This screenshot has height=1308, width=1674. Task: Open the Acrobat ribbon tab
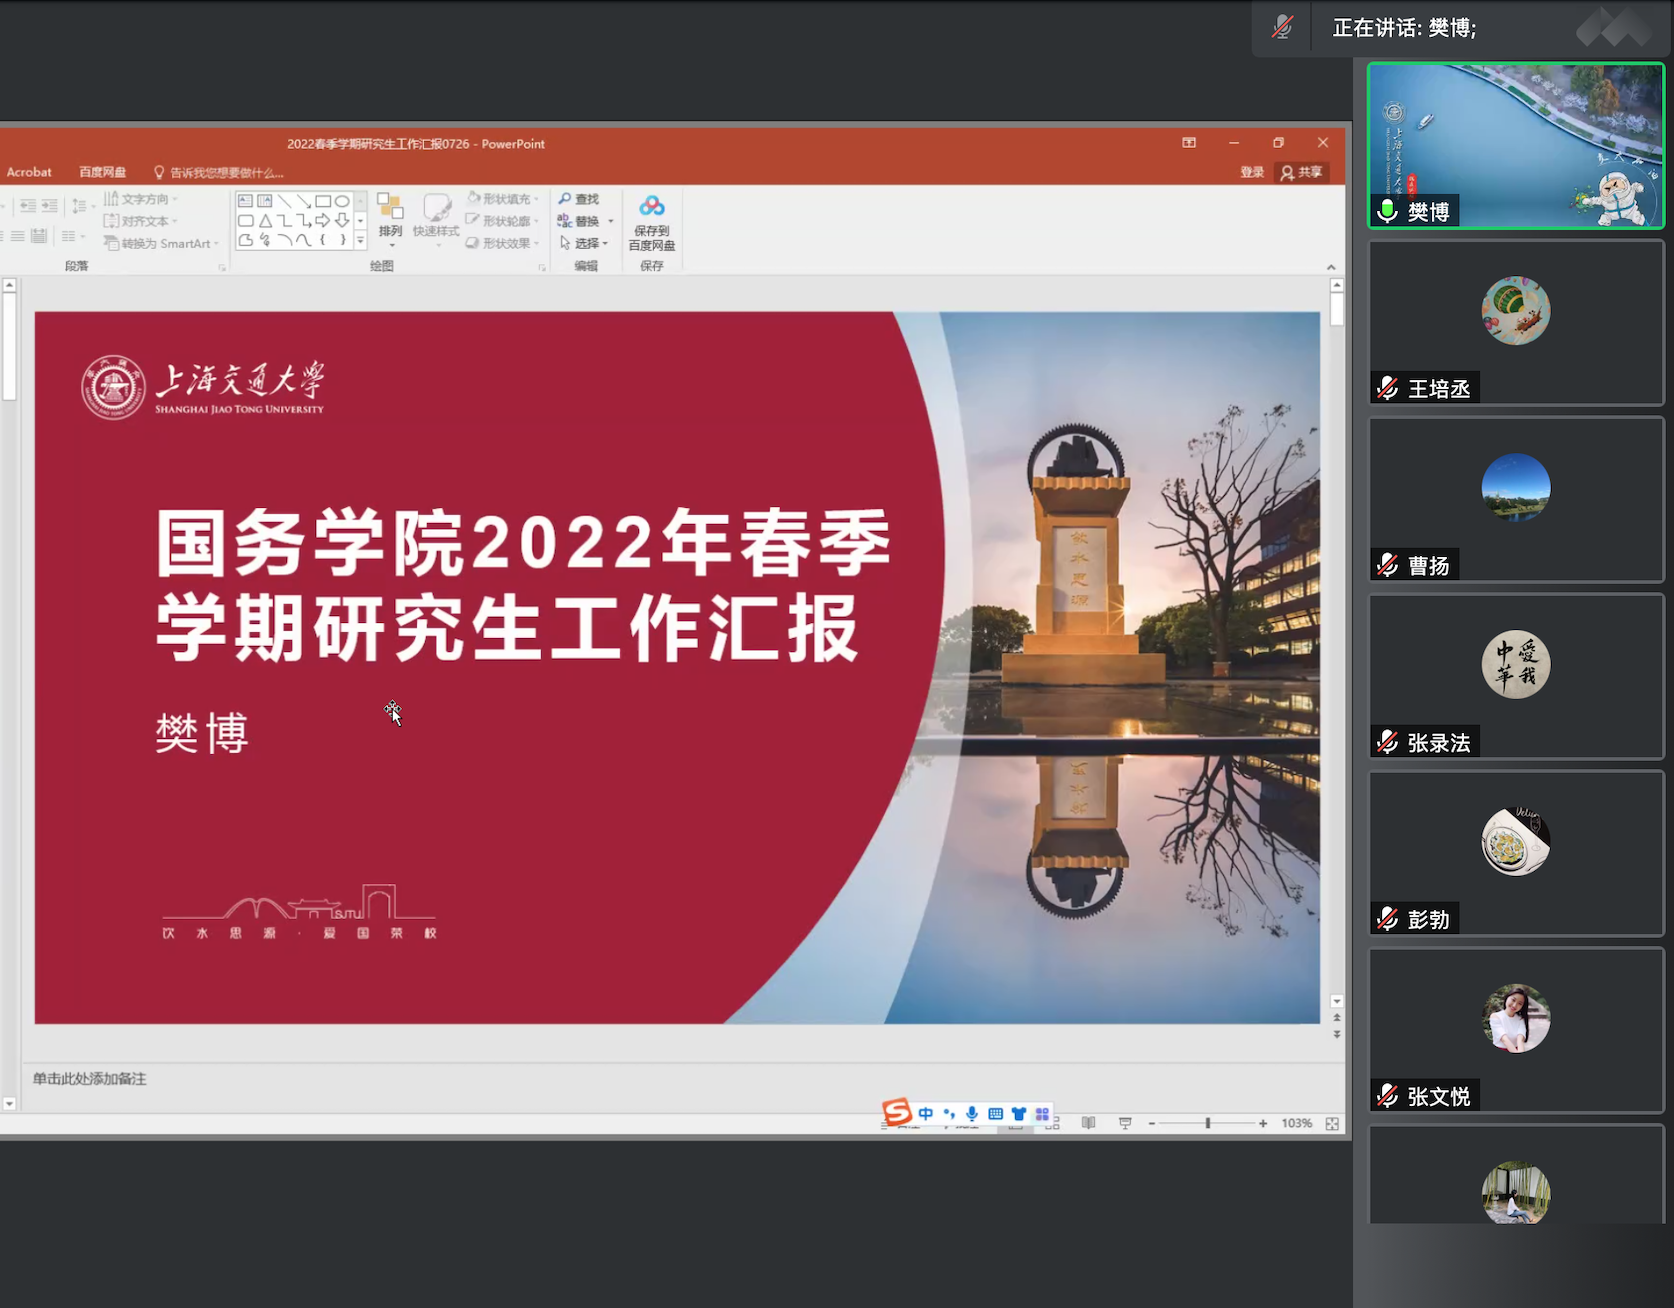coord(29,172)
